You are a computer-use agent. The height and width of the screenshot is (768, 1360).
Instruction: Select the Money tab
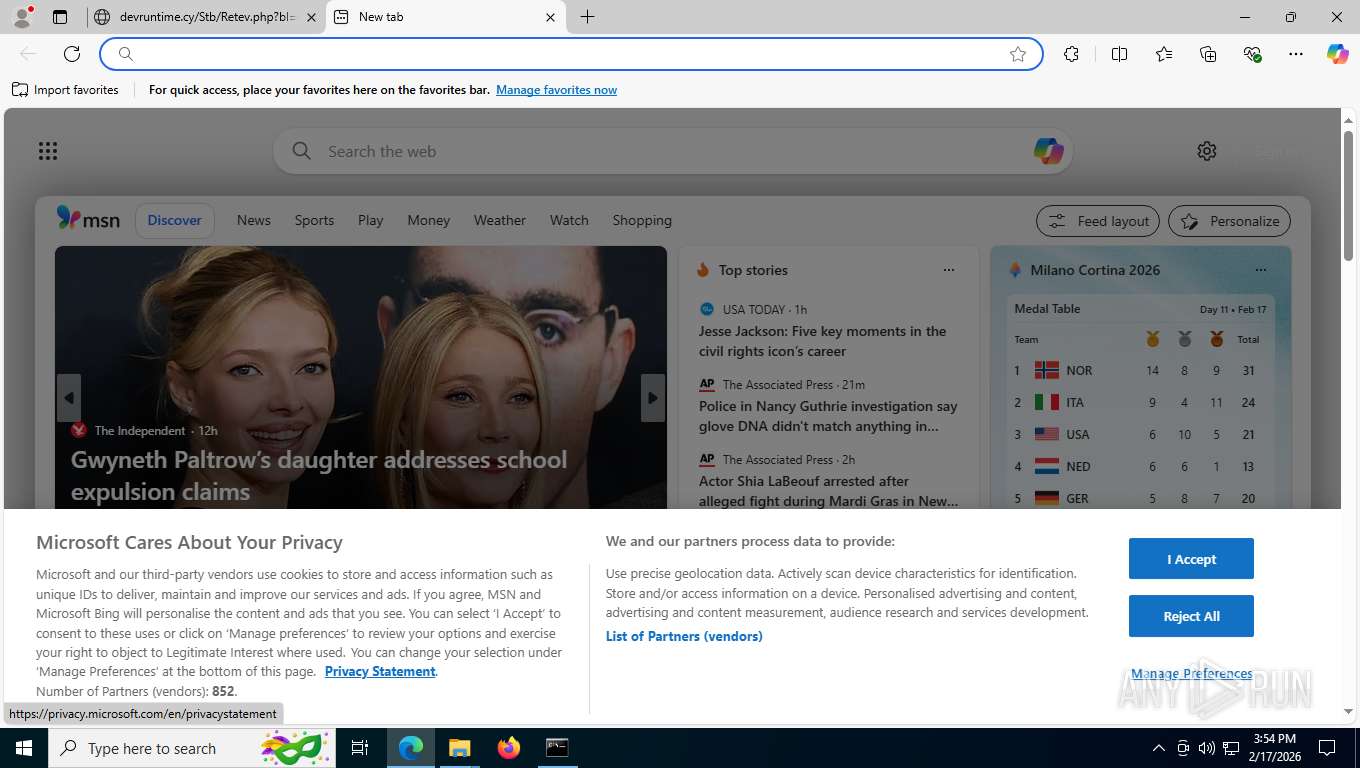429,220
